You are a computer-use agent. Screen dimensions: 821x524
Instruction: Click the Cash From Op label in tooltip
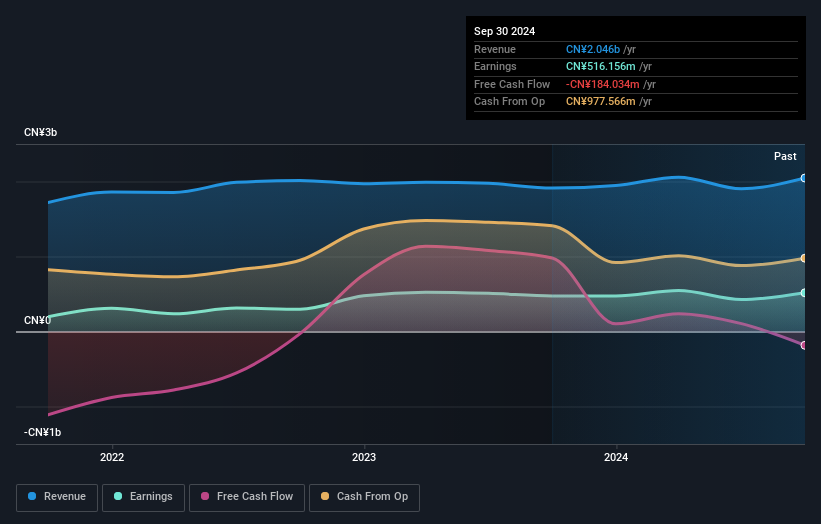point(509,102)
